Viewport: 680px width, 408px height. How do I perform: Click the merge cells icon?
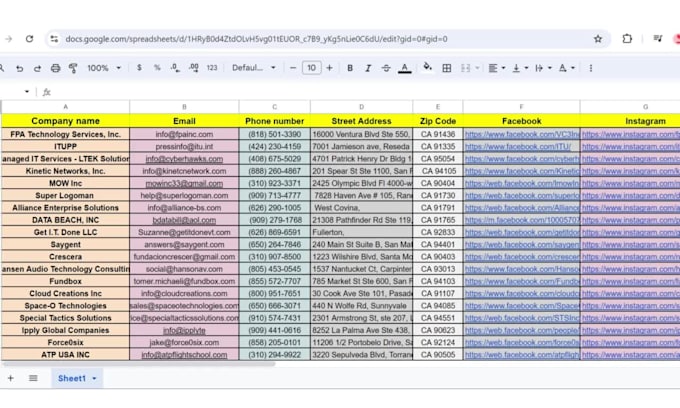[x=465, y=68]
